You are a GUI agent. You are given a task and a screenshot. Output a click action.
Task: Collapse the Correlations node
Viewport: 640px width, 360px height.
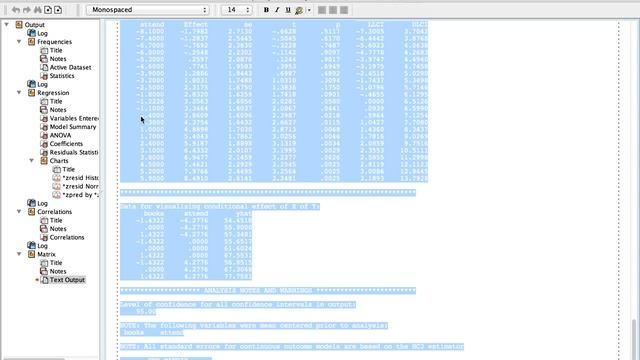[x=19, y=212]
